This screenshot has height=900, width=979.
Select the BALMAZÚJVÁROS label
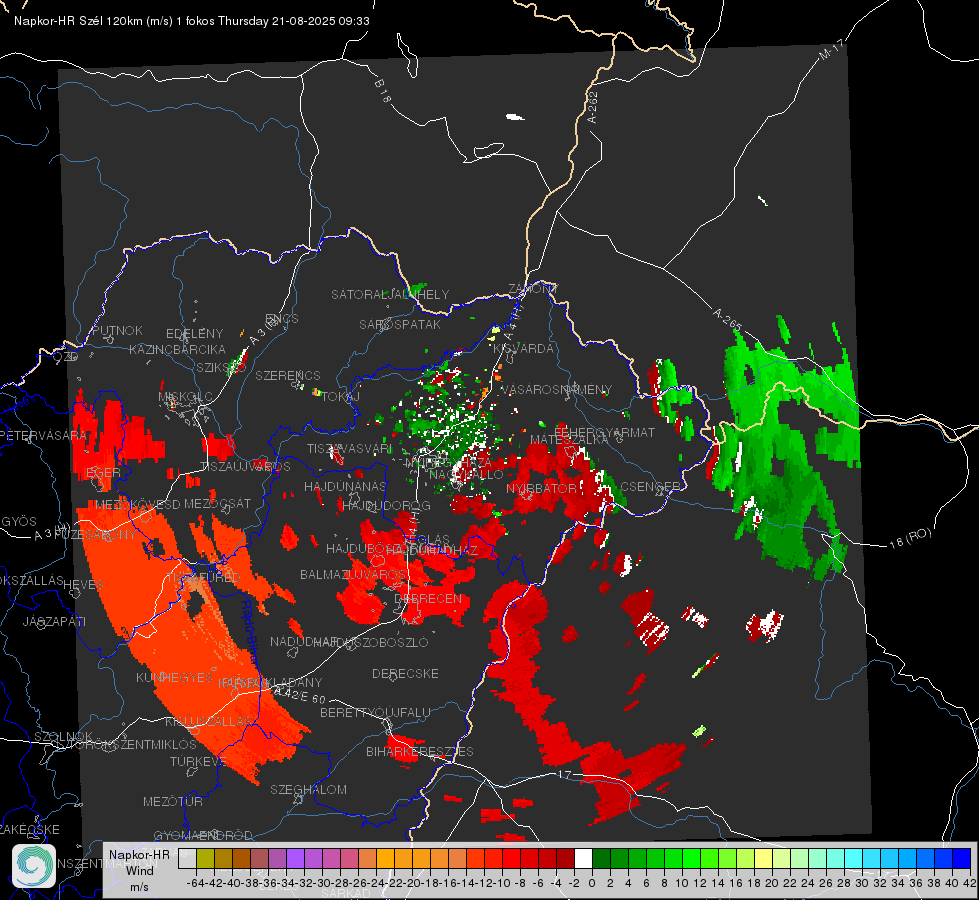tap(353, 574)
